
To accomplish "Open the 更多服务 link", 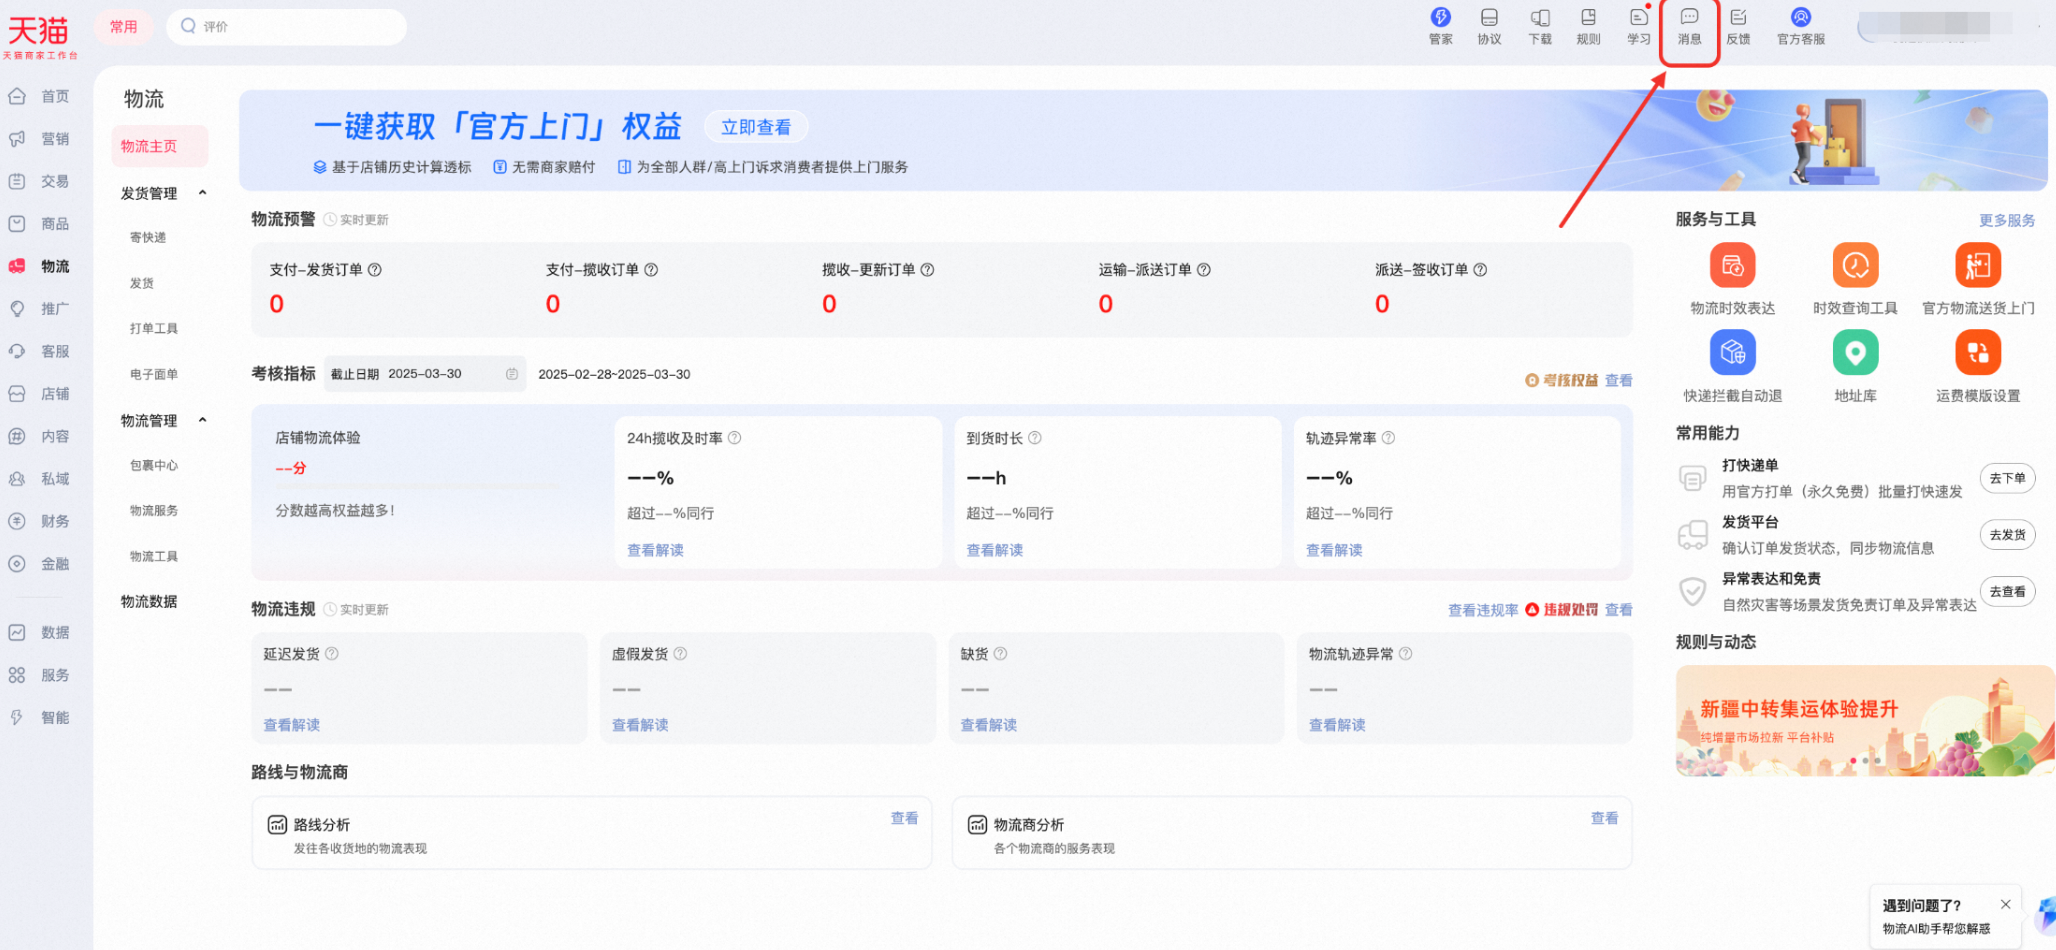I will tap(2006, 220).
